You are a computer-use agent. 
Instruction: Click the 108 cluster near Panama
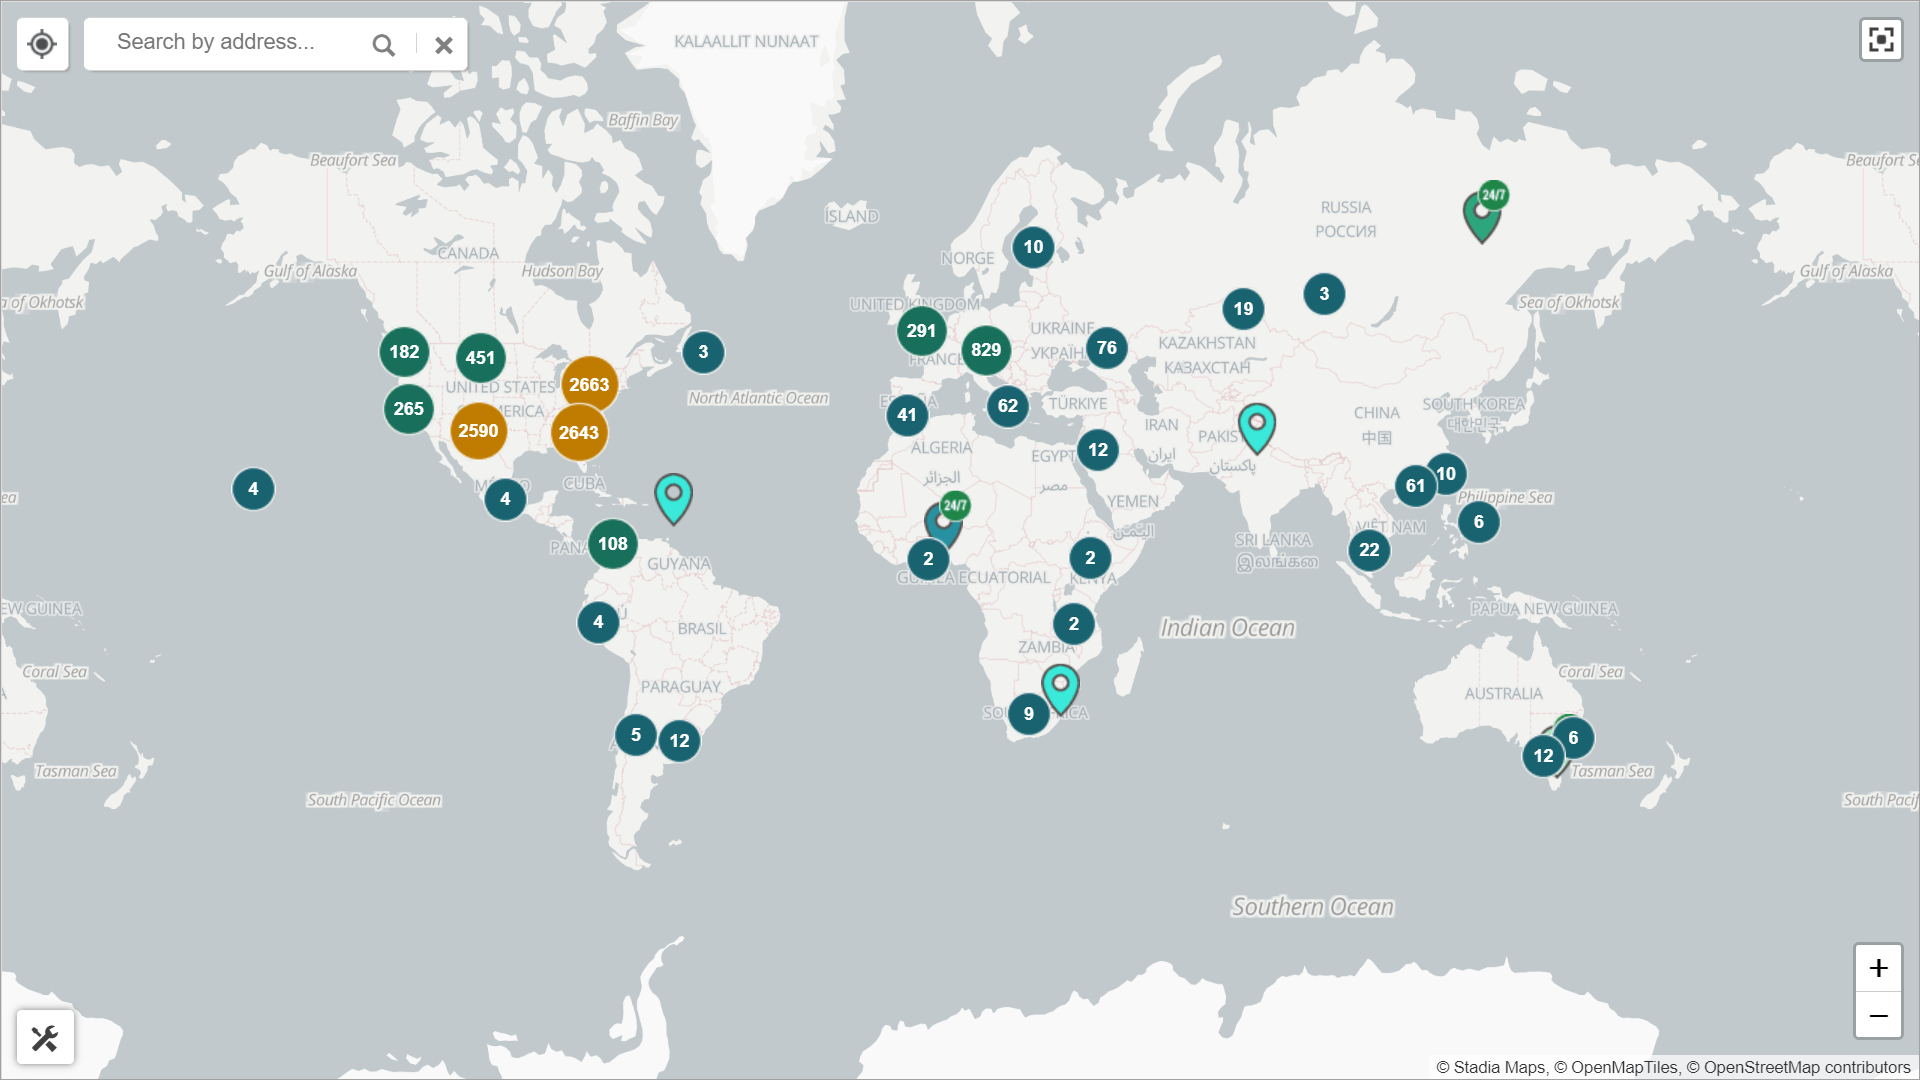click(612, 544)
